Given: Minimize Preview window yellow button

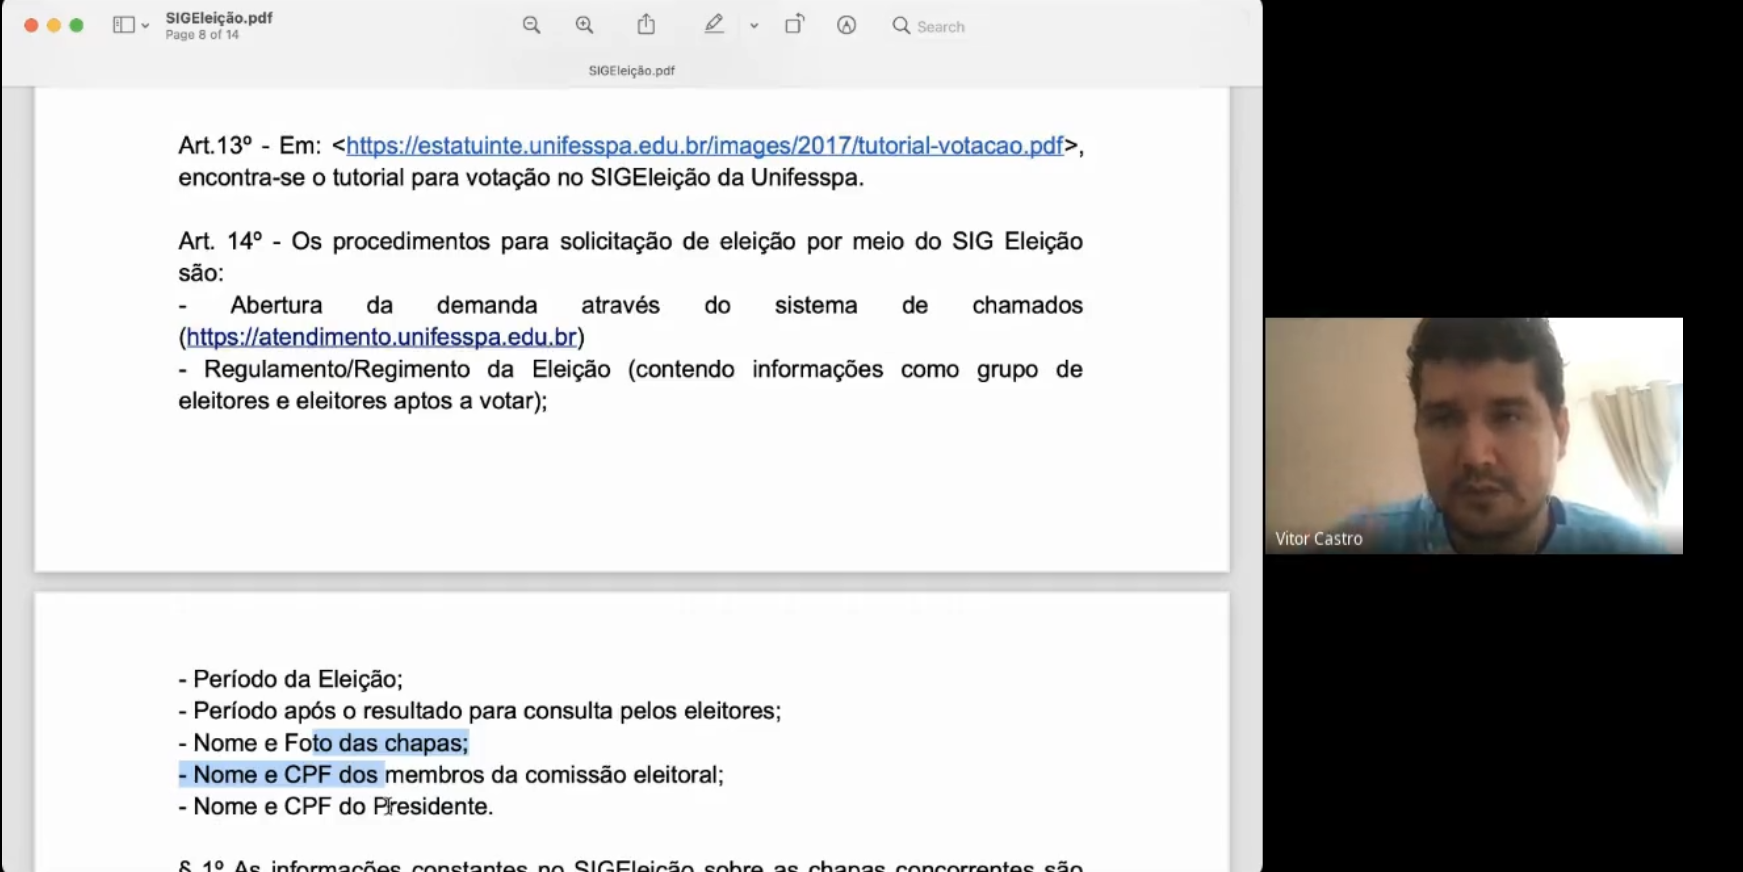Looking at the screenshot, I should pos(54,25).
